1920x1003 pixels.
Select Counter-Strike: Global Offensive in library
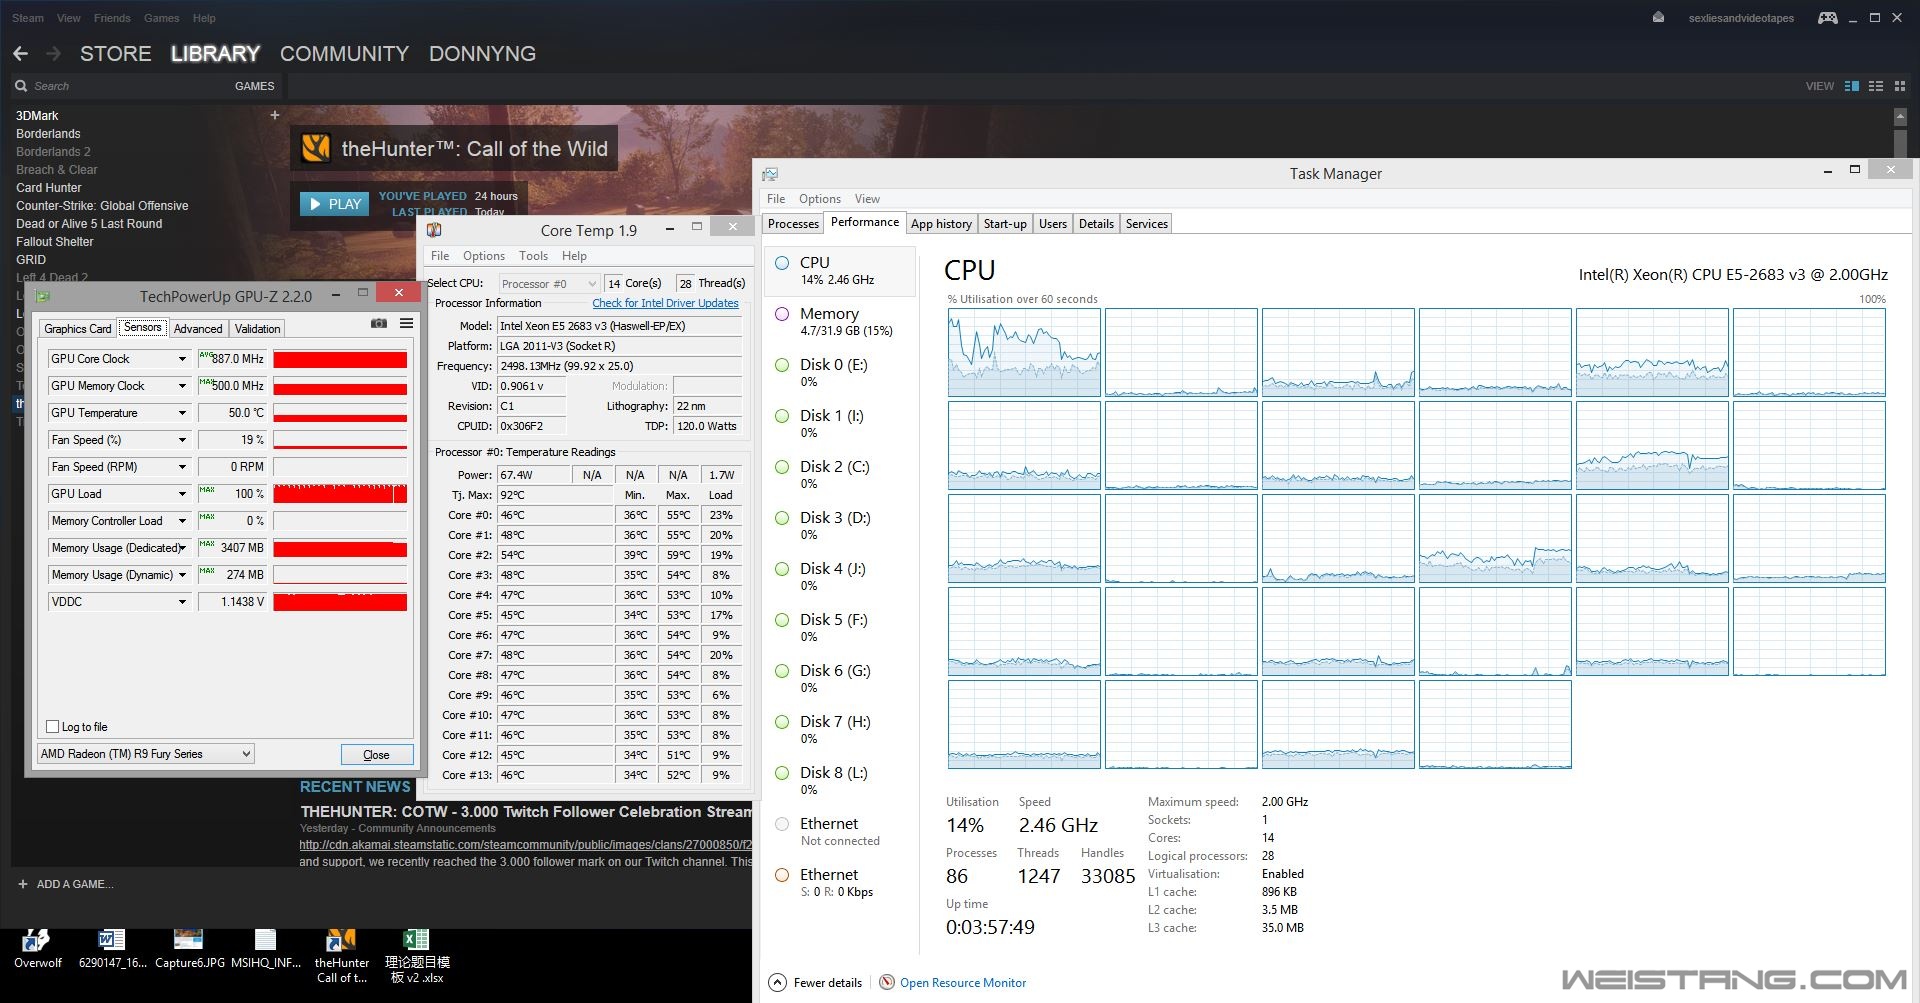click(102, 206)
